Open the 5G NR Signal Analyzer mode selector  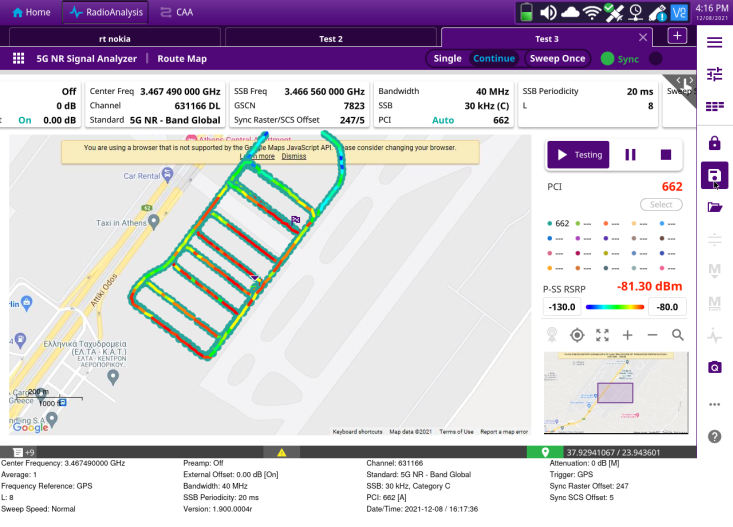86,58
